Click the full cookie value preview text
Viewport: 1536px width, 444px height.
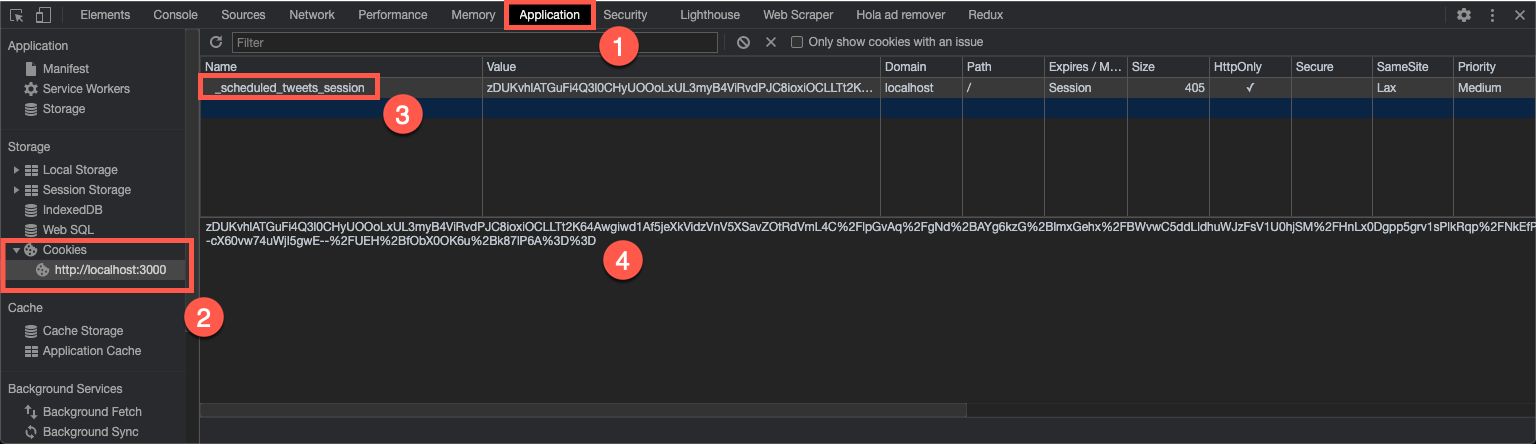pyautogui.click(x=870, y=233)
